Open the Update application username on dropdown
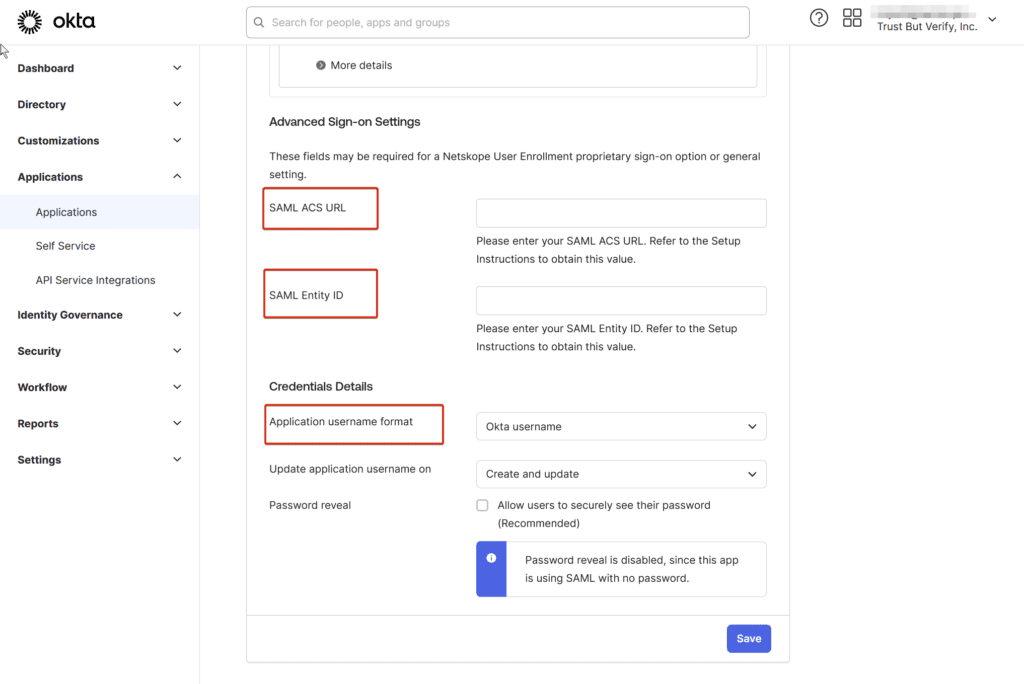 pos(620,473)
